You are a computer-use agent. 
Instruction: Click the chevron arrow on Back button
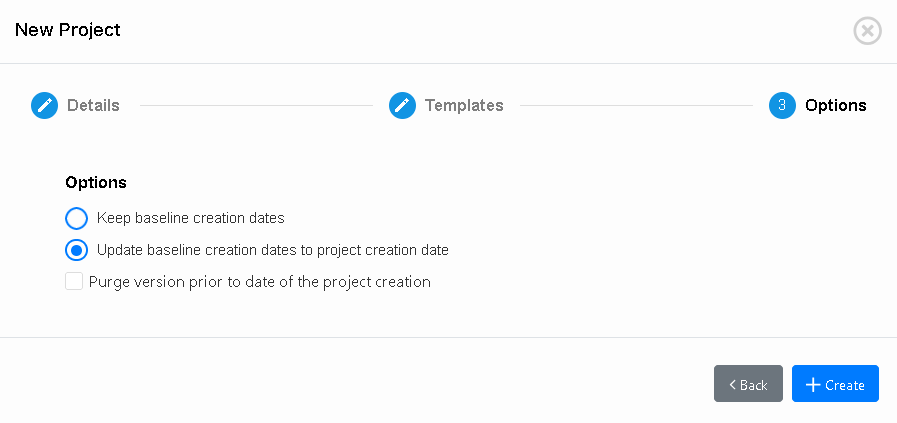point(733,385)
